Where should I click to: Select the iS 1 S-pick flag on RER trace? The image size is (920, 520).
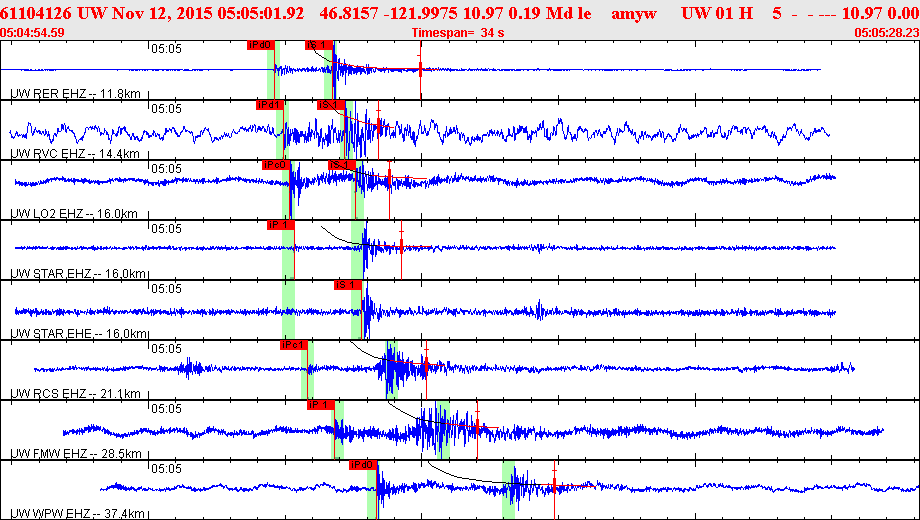[x=319, y=45]
